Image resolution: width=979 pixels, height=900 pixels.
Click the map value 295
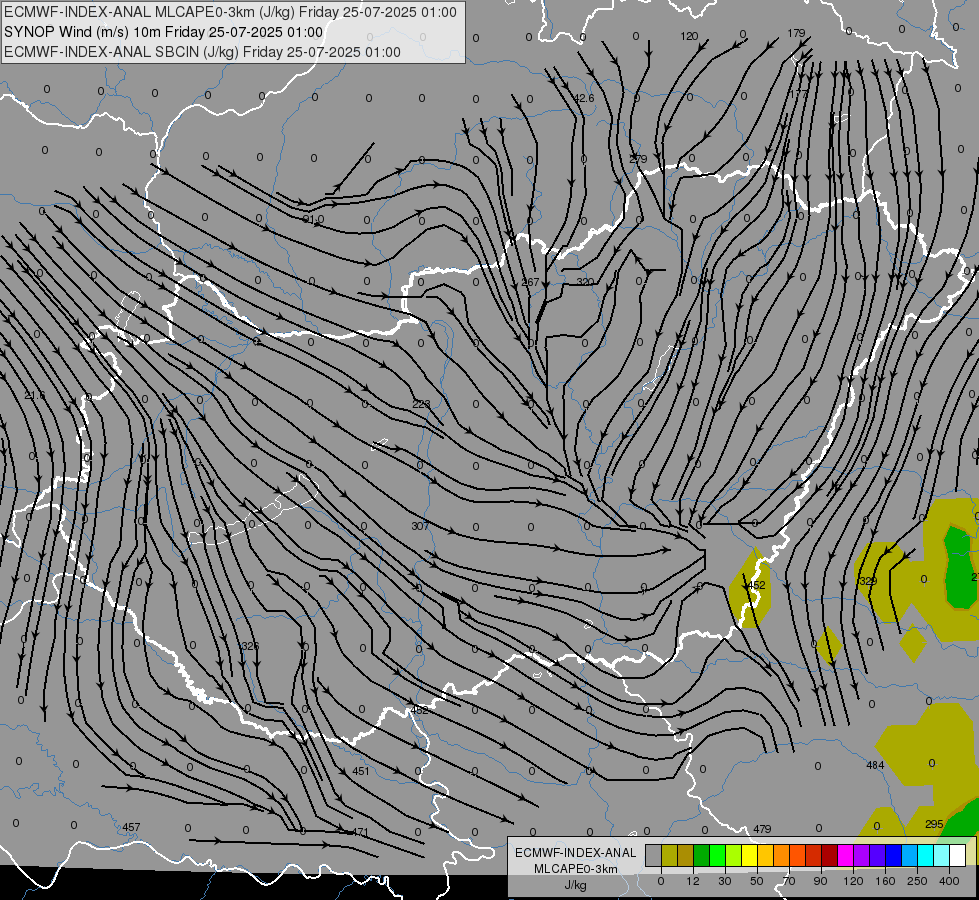pos(934,824)
